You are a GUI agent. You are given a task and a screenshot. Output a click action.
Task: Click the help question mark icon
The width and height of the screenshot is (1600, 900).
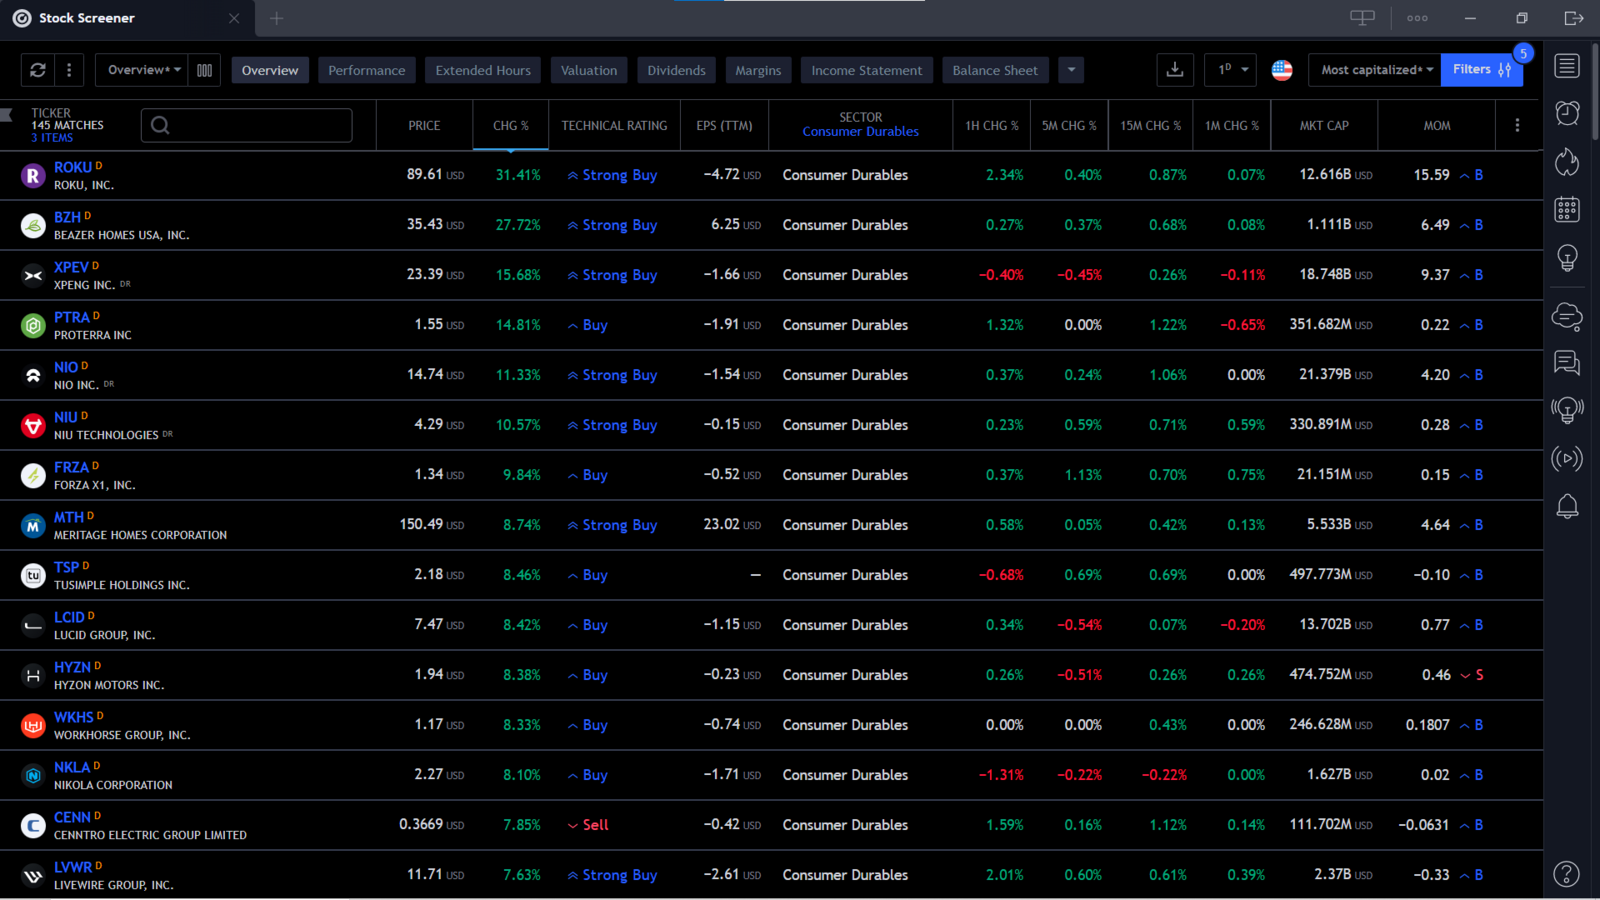(1567, 874)
